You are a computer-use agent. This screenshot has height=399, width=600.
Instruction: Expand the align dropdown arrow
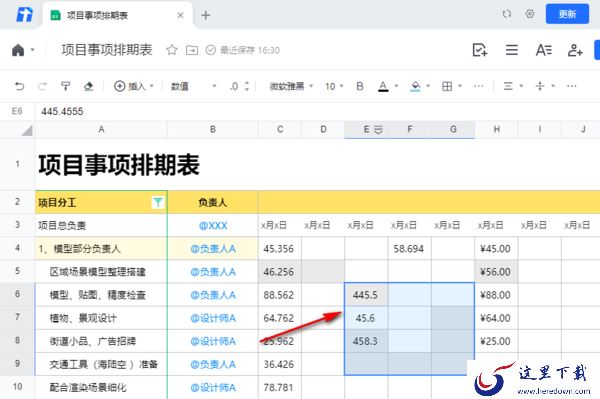pyautogui.click(x=521, y=86)
